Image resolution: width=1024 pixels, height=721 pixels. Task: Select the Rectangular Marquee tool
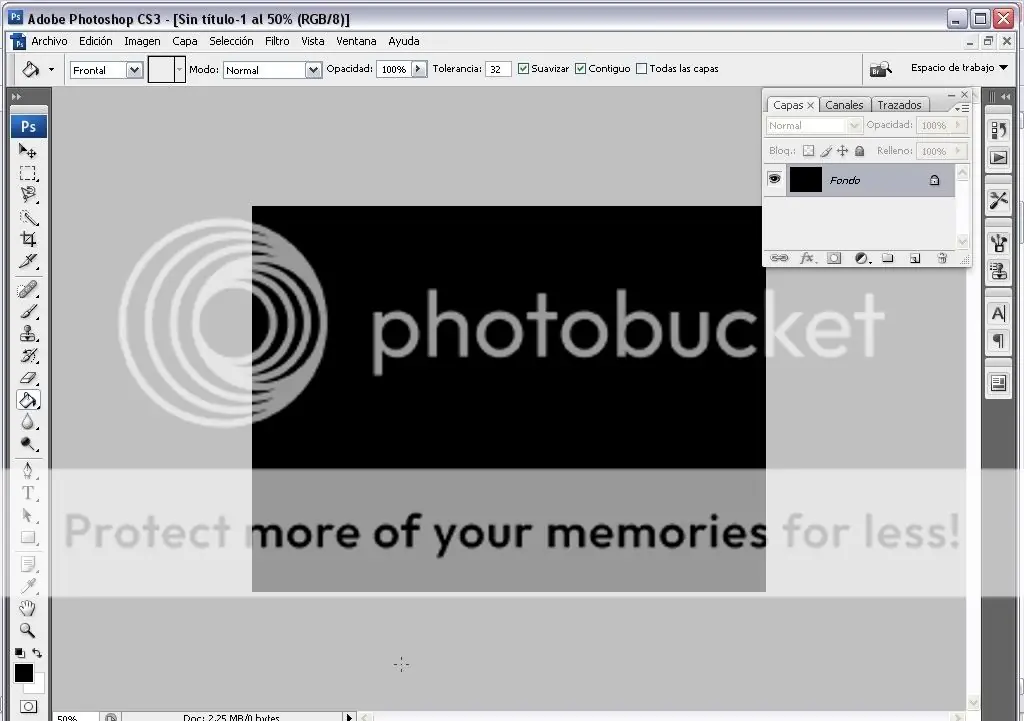(27, 173)
